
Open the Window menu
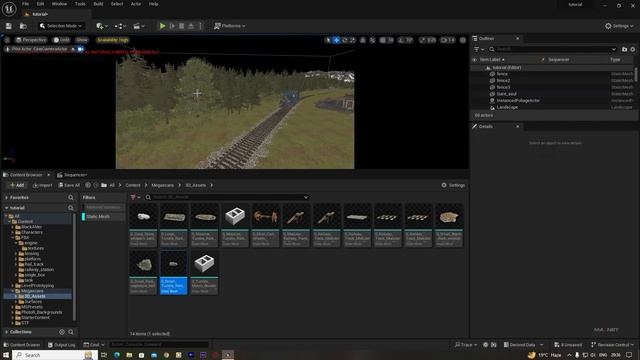pyautogui.click(x=60, y=4)
